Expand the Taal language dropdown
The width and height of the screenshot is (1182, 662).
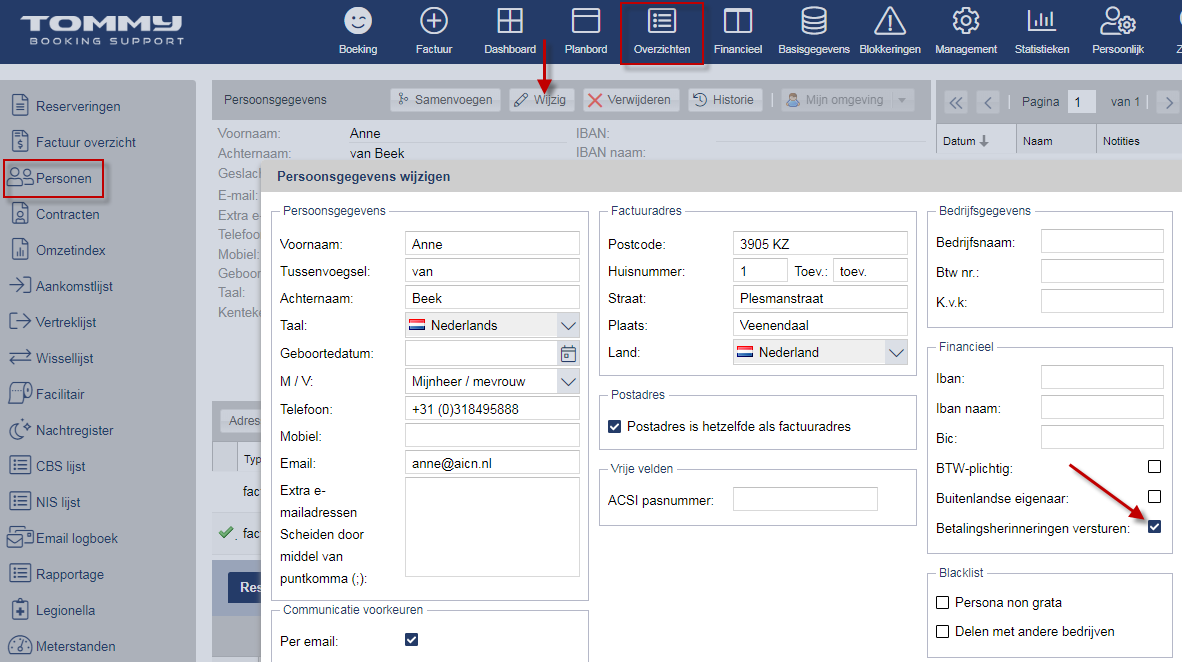click(x=568, y=326)
